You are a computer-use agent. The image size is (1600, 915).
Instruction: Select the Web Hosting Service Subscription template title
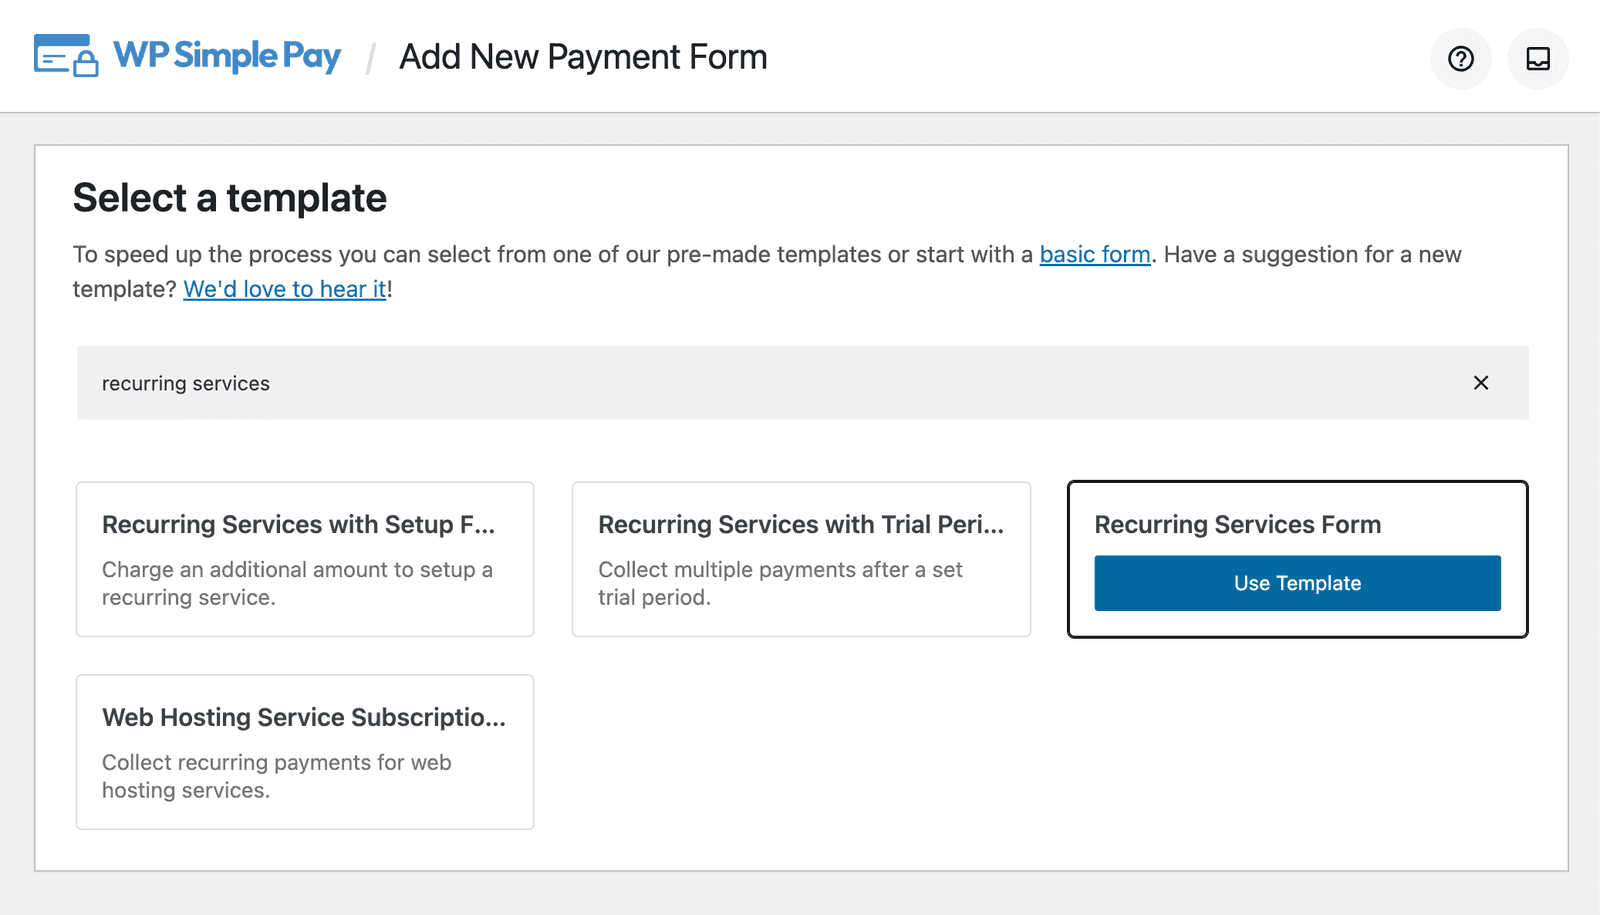pos(304,718)
